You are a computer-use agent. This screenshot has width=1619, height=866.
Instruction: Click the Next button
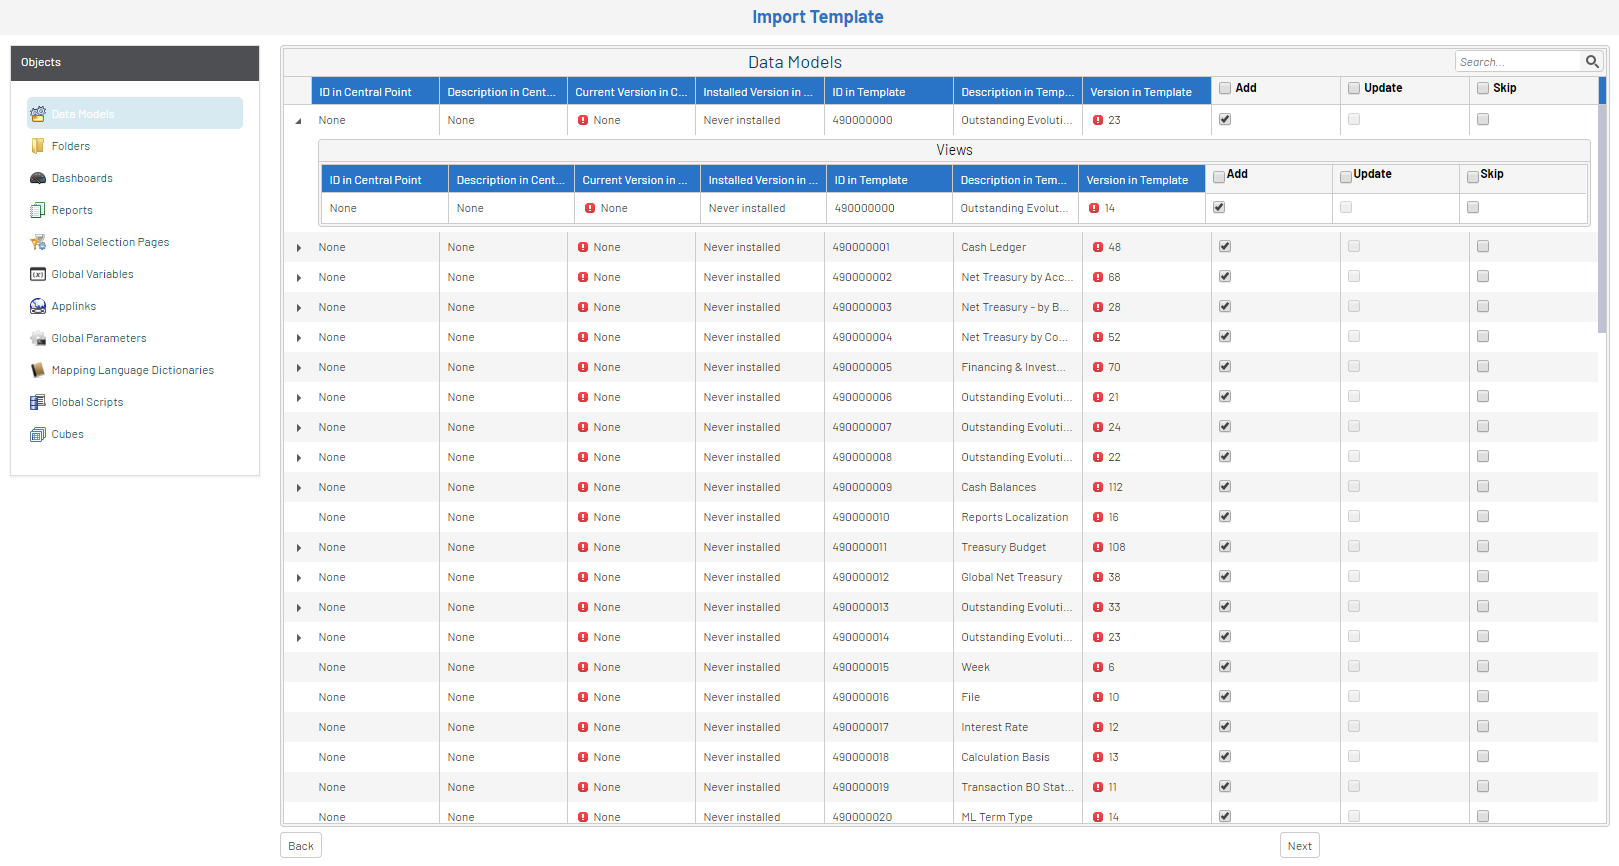[1299, 846]
